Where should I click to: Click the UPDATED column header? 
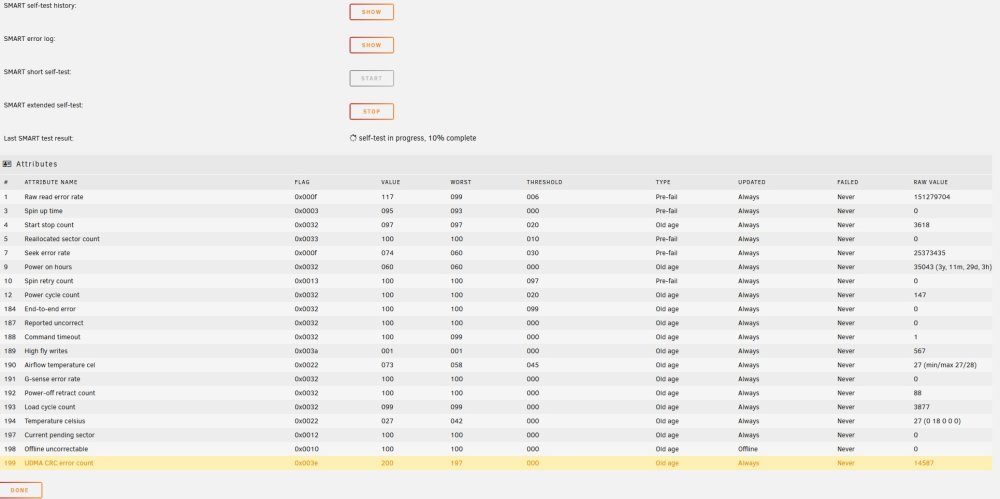tap(752, 182)
